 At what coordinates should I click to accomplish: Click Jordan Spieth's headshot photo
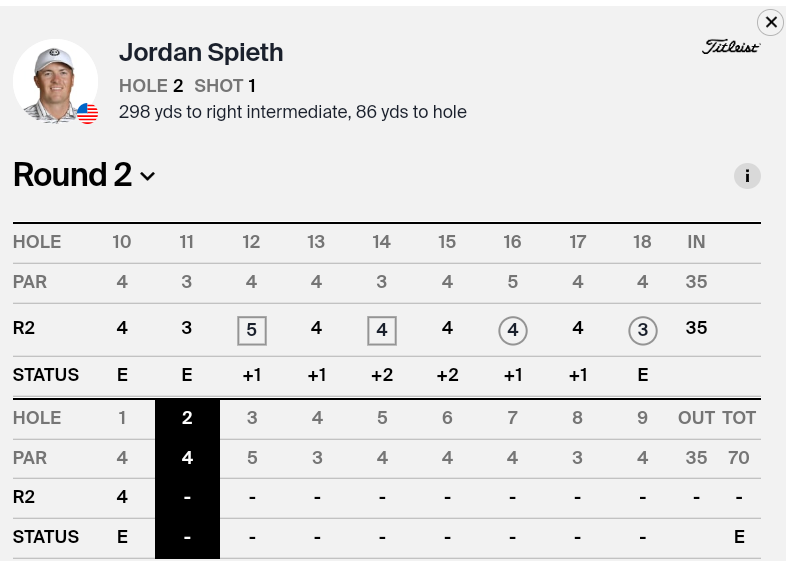(54, 81)
